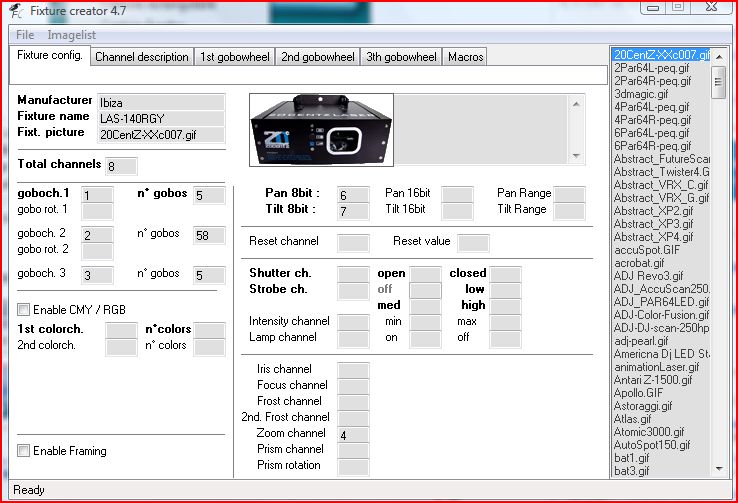Image resolution: width=738 pixels, height=503 pixels.
Task: Click the Zoom channel input field
Action: tap(353, 435)
